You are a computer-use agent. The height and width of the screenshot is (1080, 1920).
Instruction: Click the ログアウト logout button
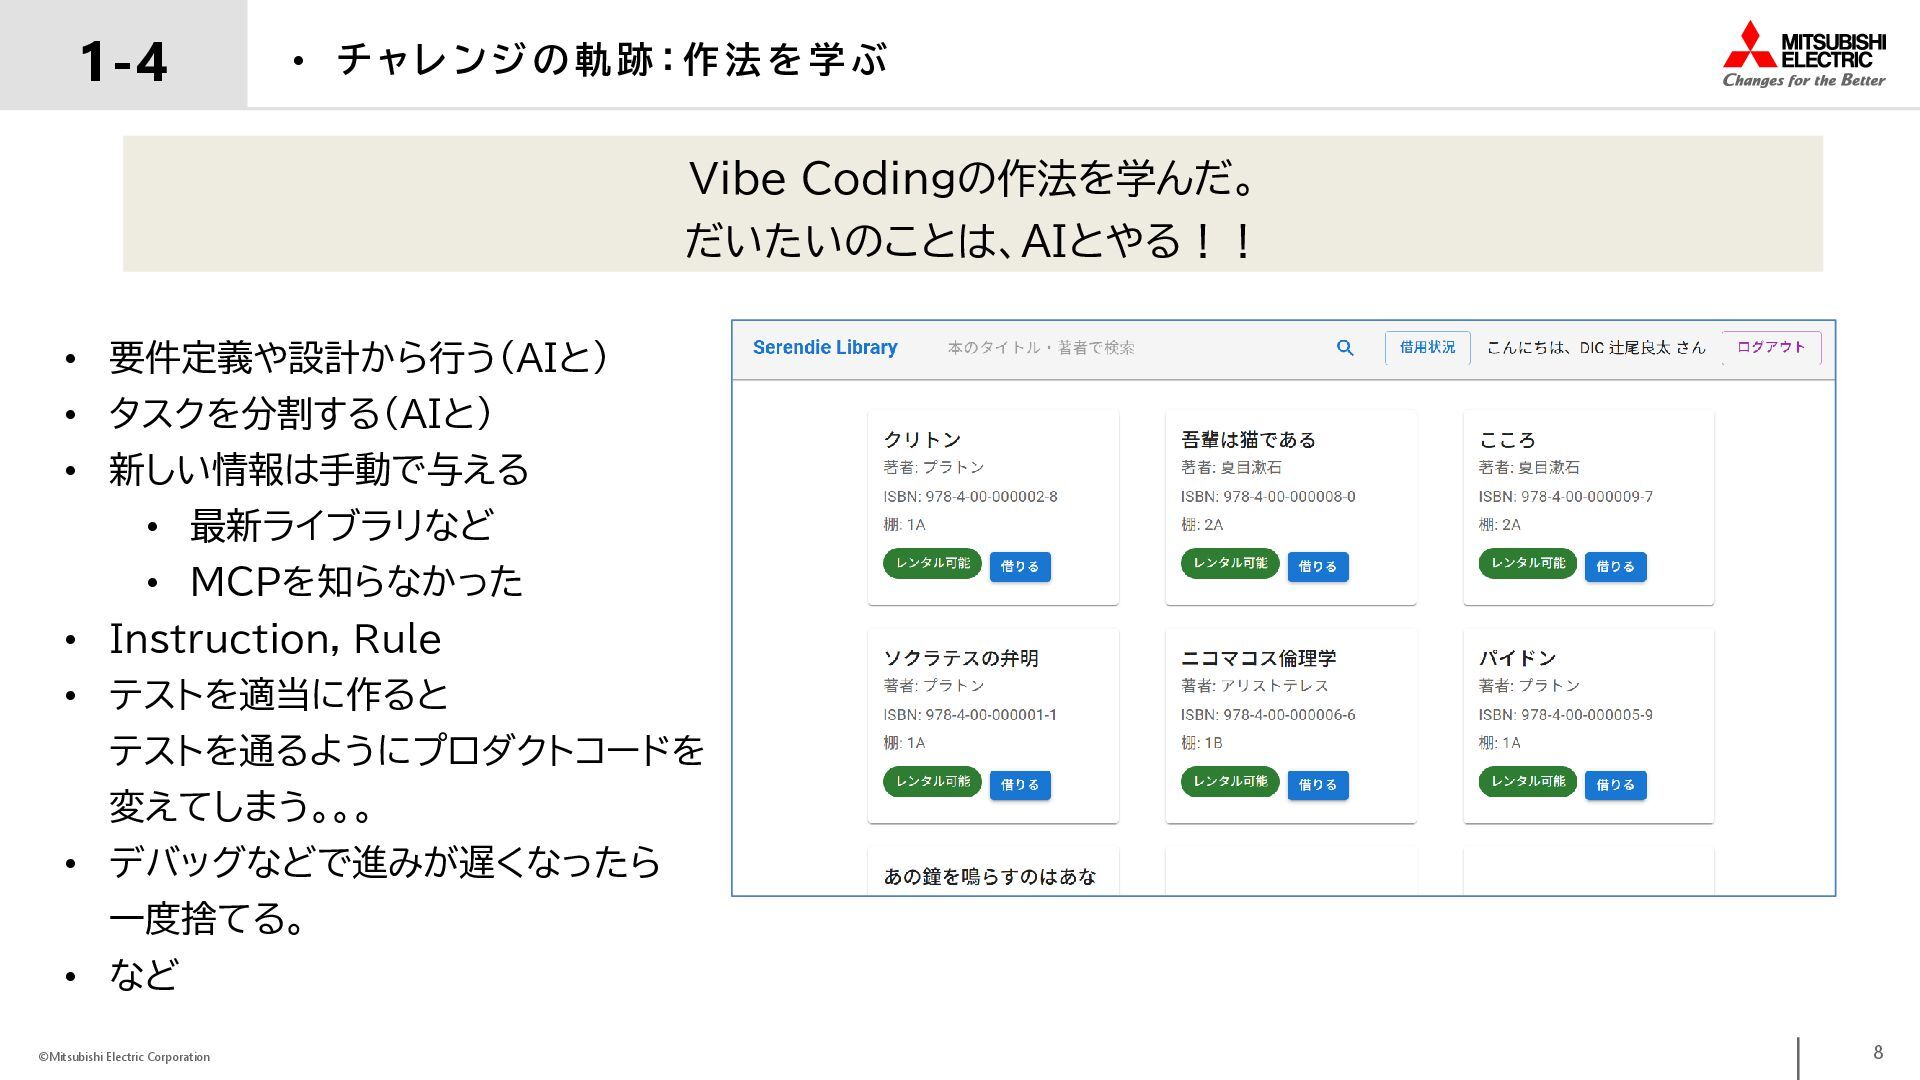[1771, 347]
